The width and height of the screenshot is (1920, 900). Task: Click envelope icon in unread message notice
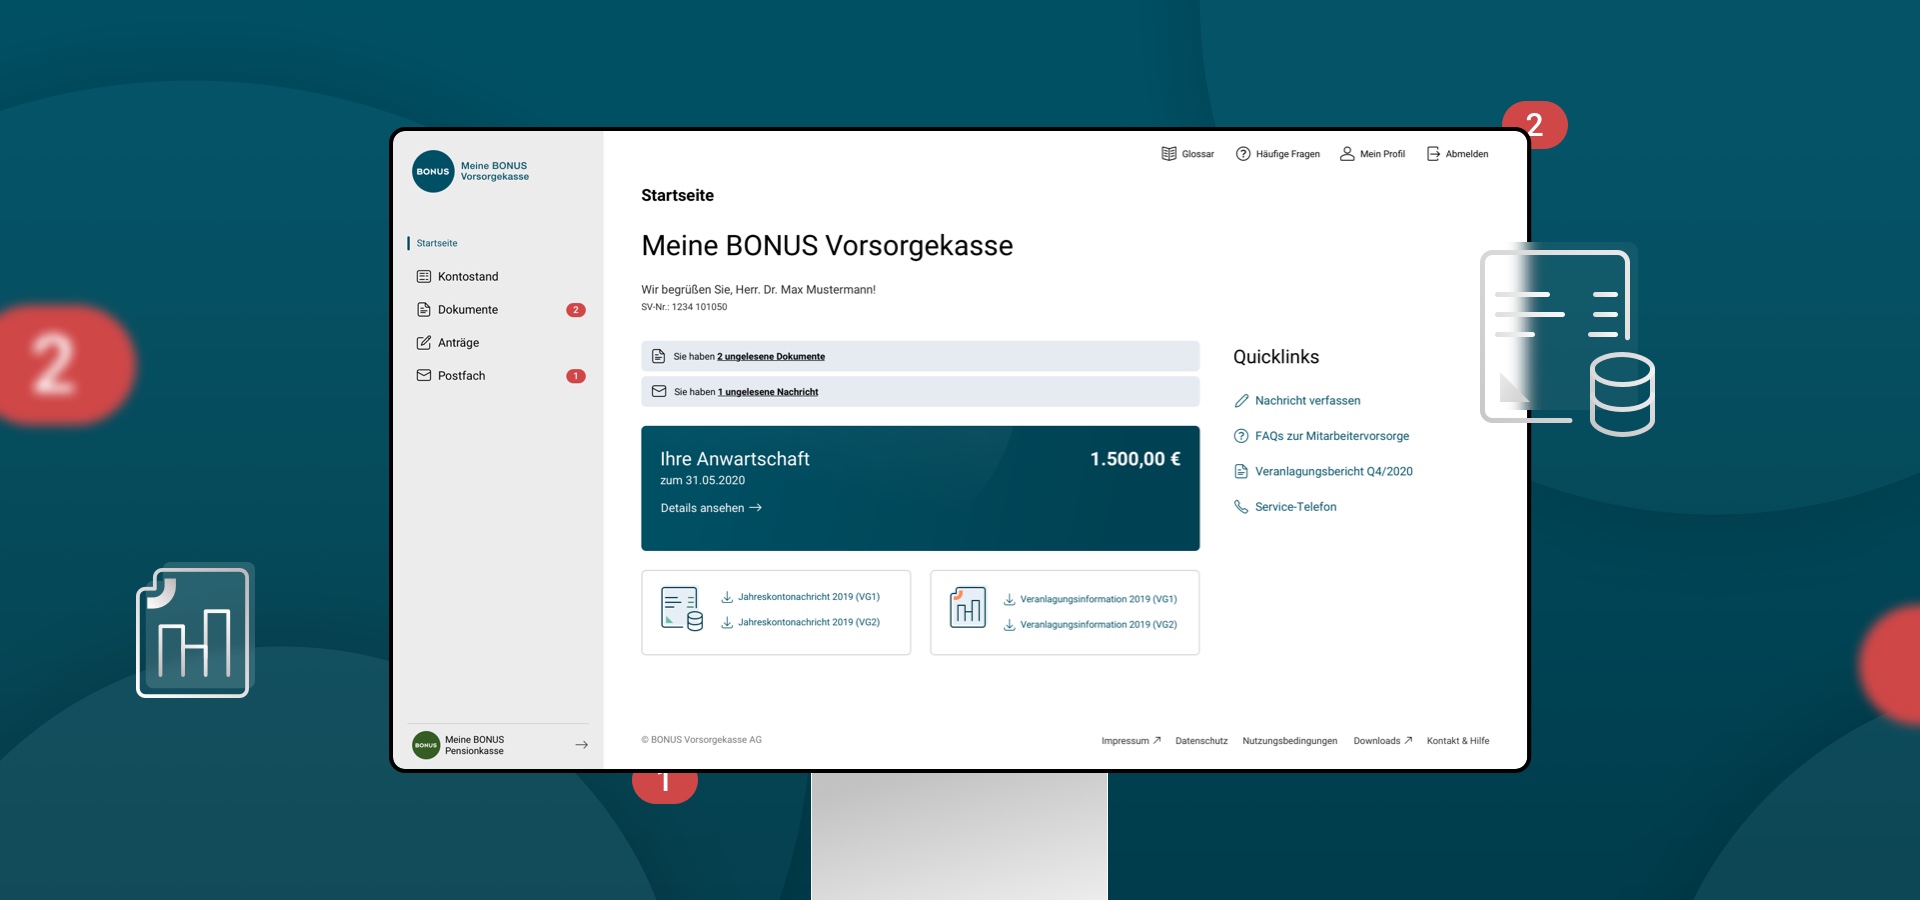[x=659, y=391]
